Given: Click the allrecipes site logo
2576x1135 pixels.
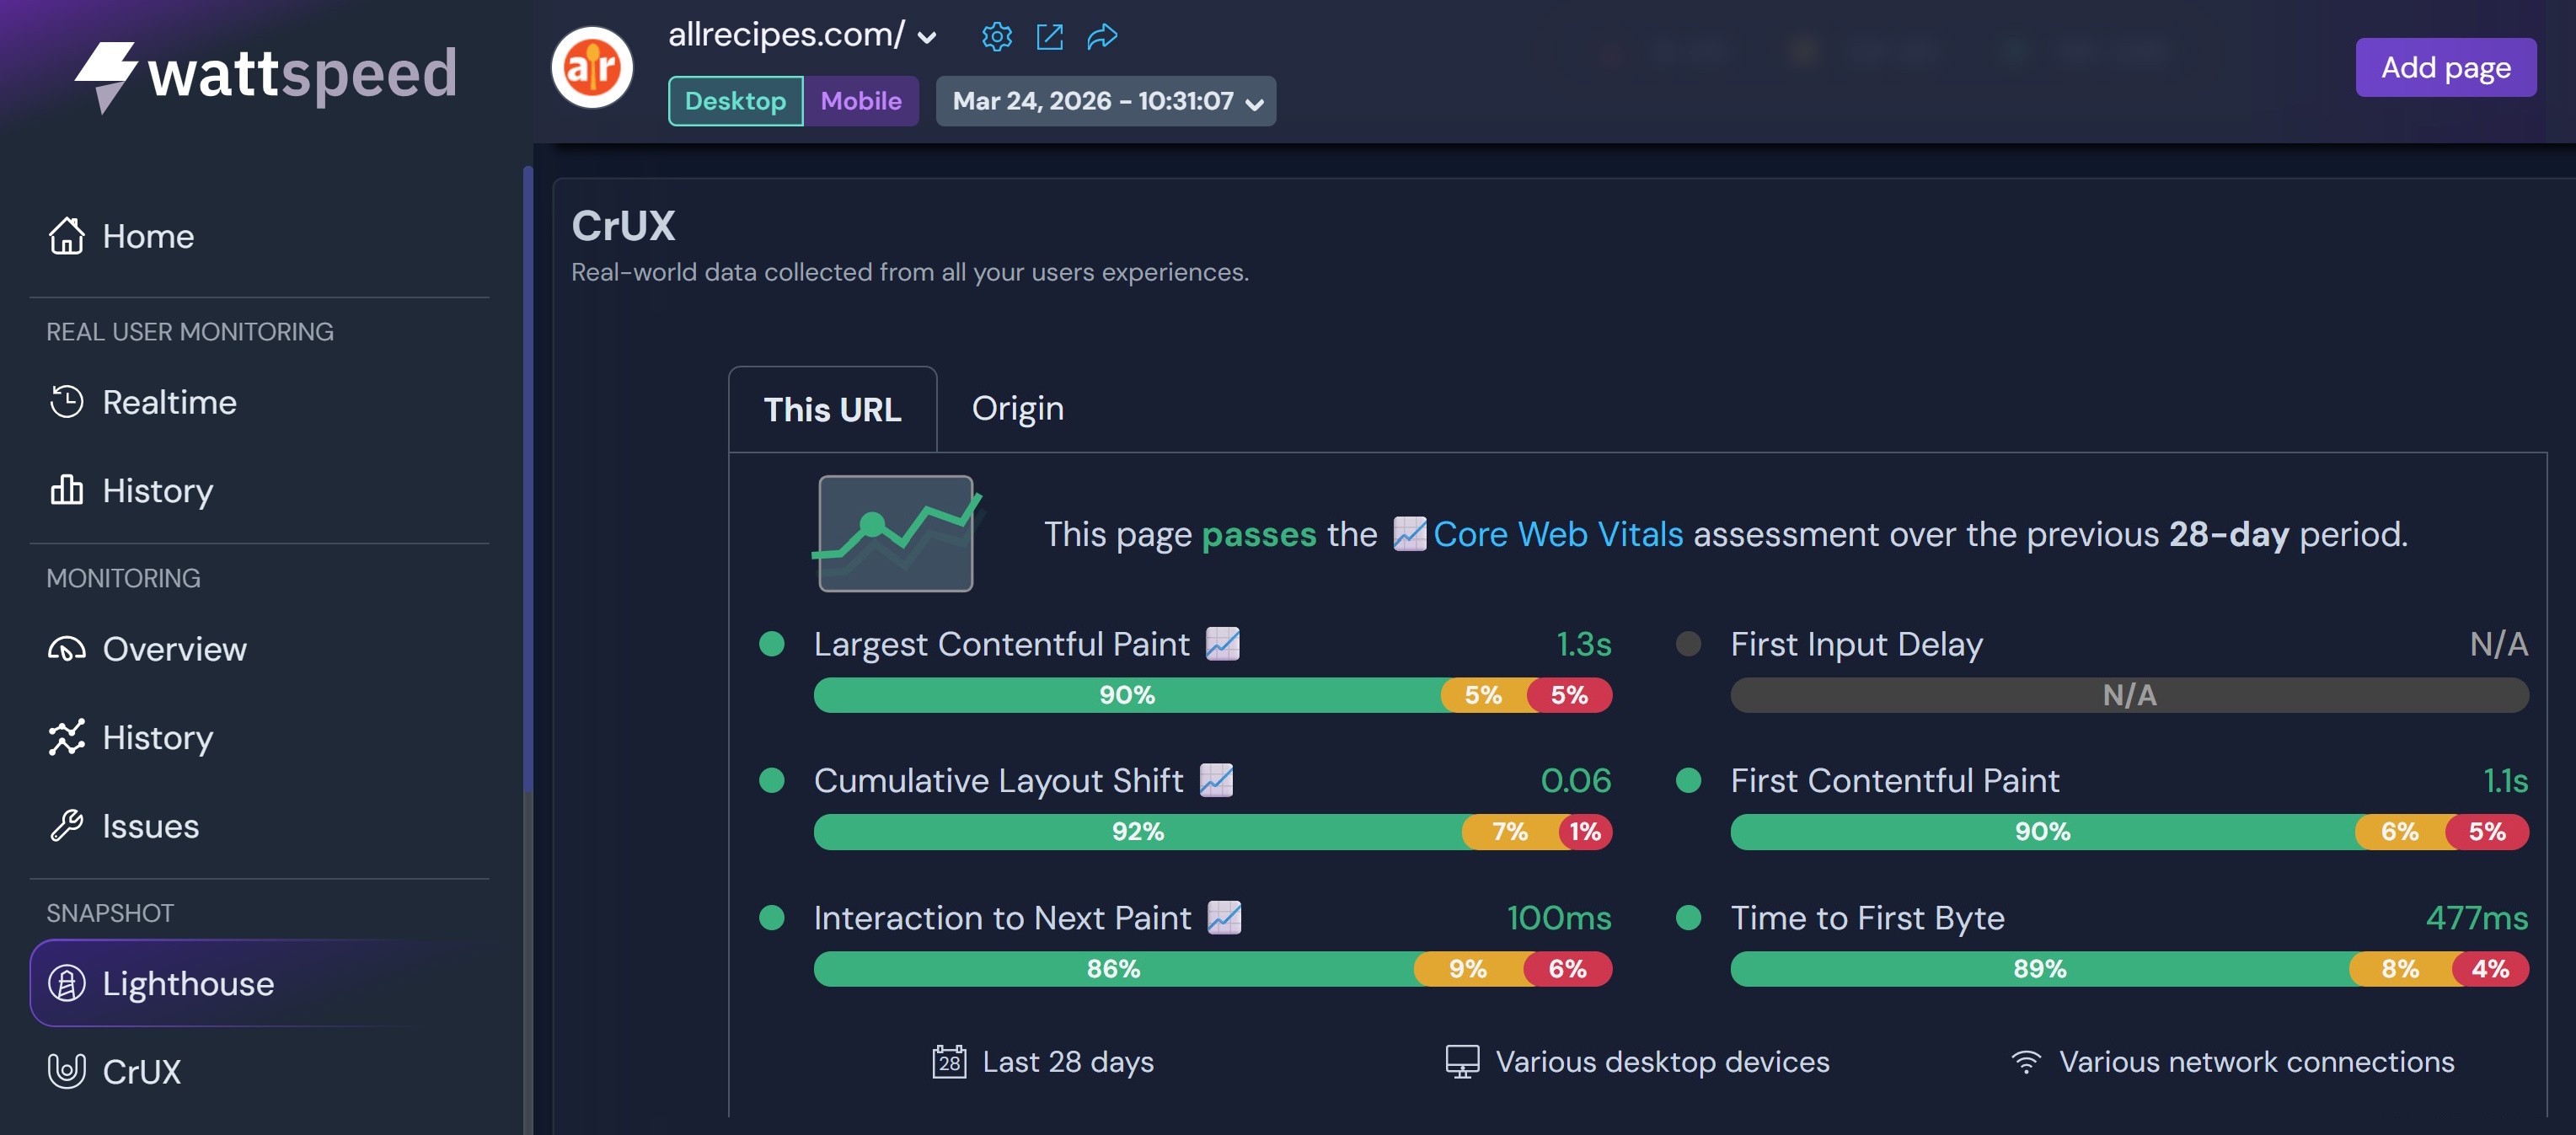Looking at the screenshot, I should pyautogui.click(x=592, y=67).
